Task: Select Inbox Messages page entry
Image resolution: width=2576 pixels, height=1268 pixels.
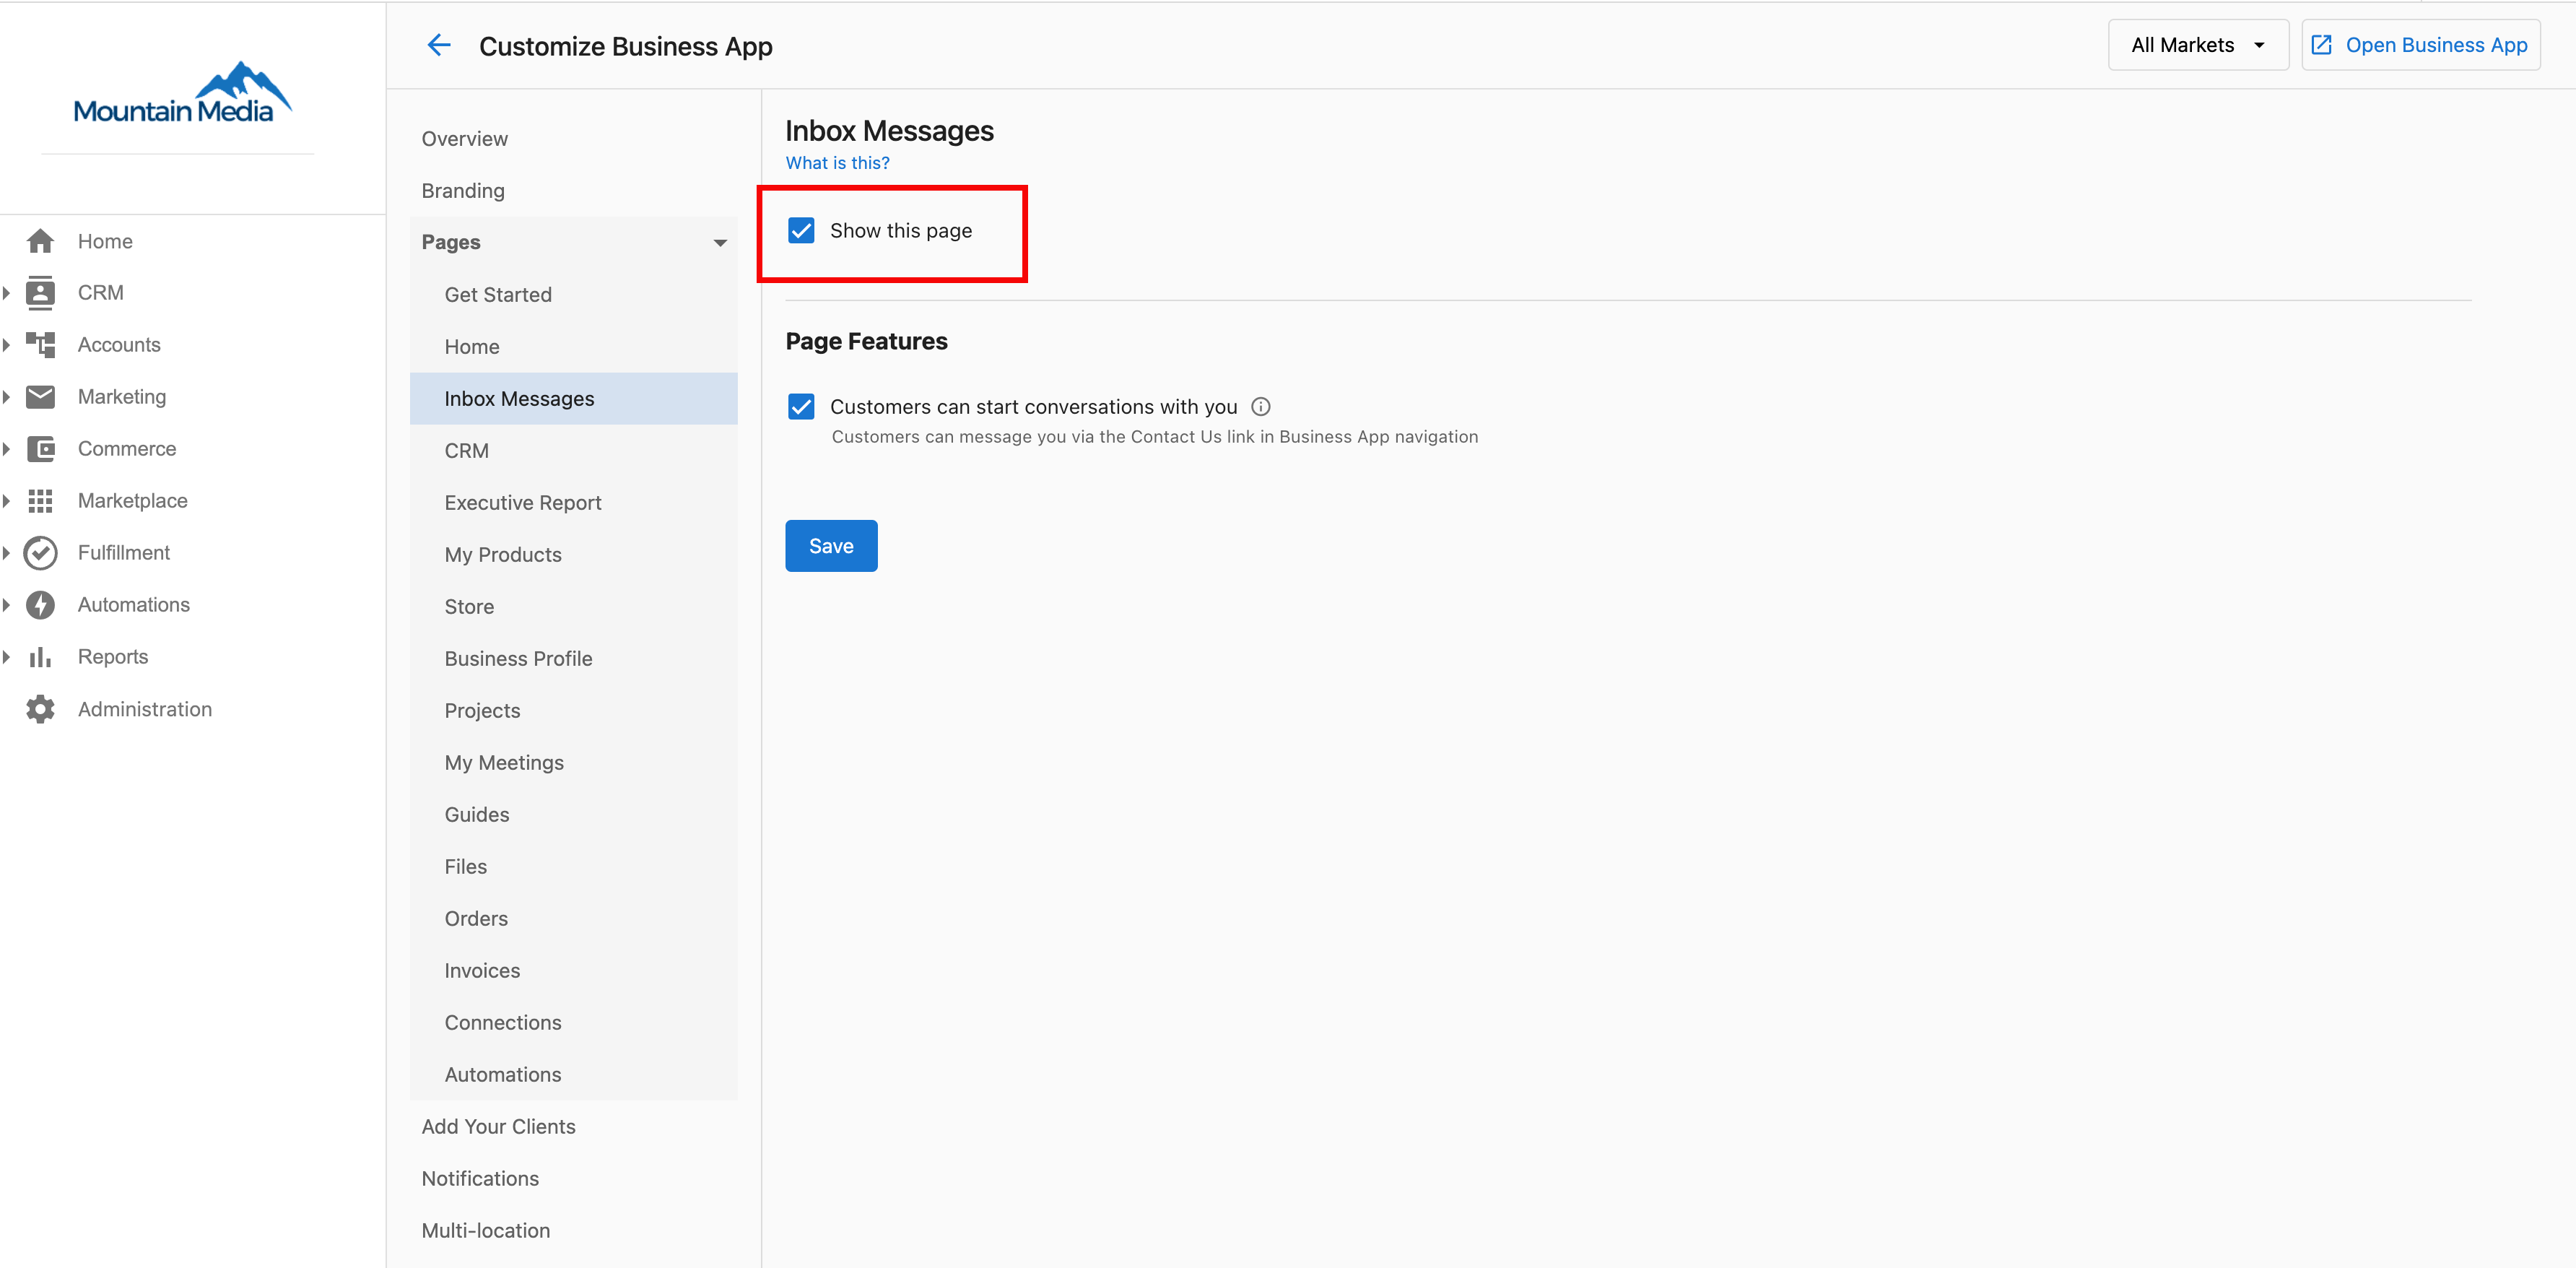Action: tap(573, 399)
